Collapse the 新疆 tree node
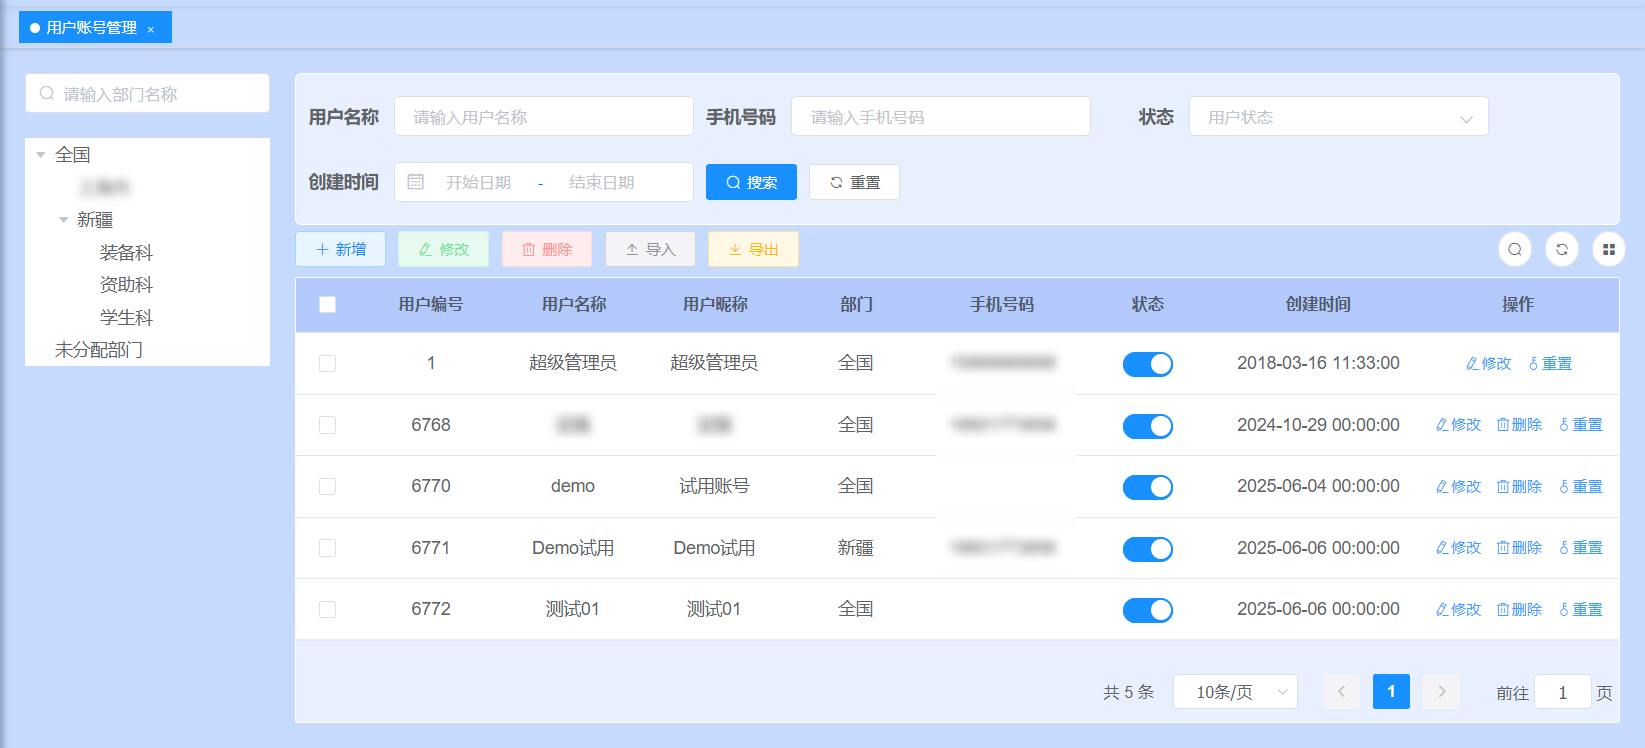The height and width of the screenshot is (748, 1645). click(x=64, y=220)
